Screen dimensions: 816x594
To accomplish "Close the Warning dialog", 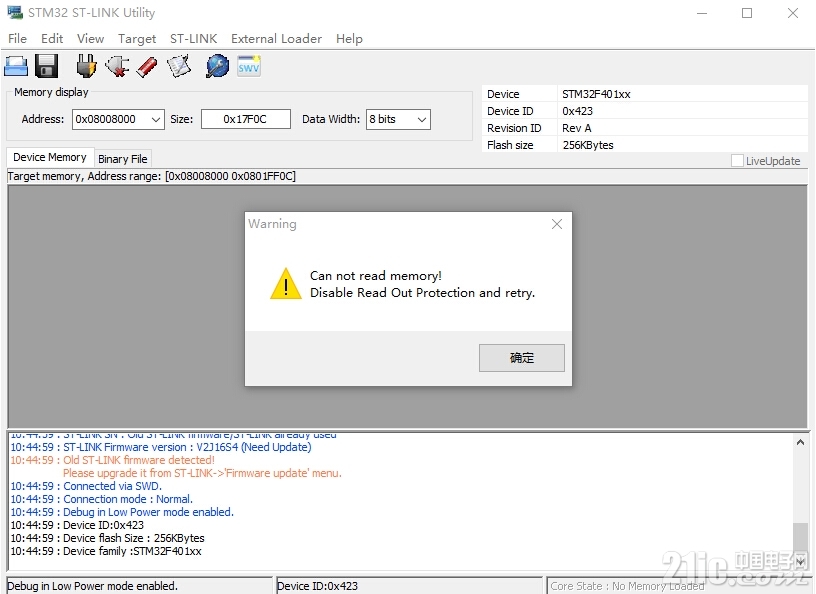I will click(x=557, y=224).
